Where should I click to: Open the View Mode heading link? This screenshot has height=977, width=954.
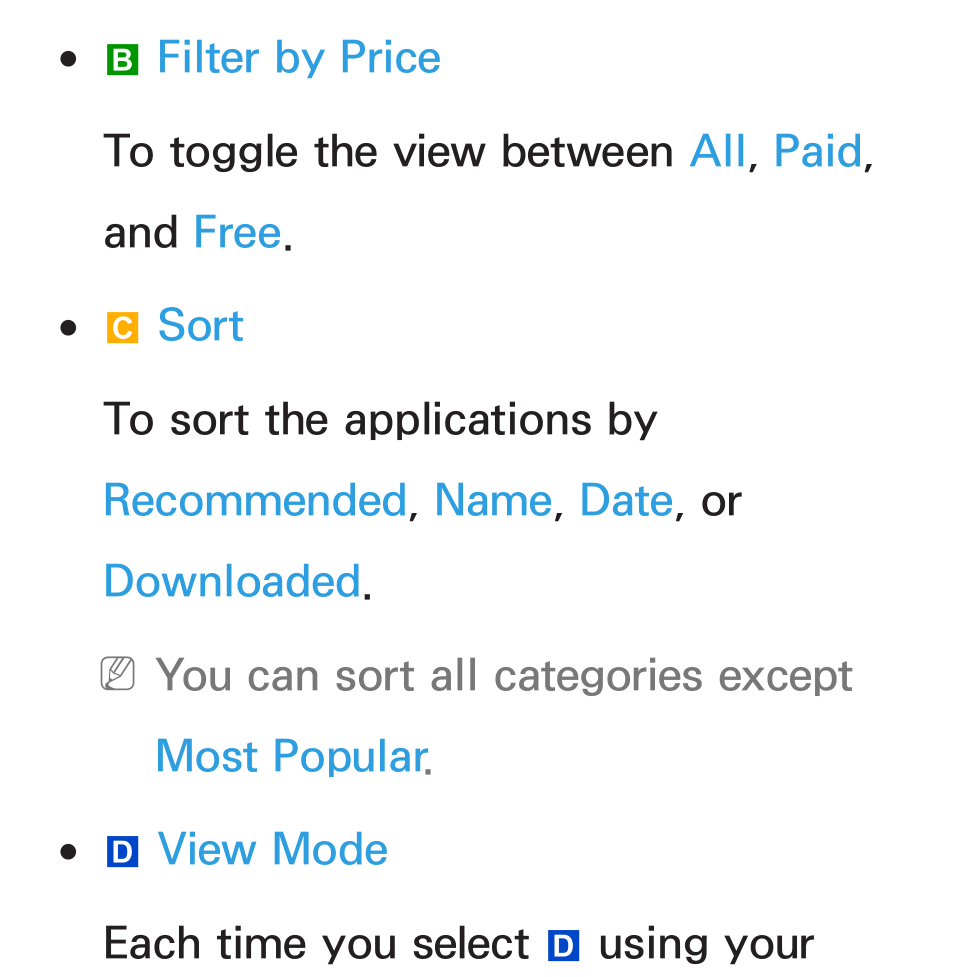click(273, 849)
